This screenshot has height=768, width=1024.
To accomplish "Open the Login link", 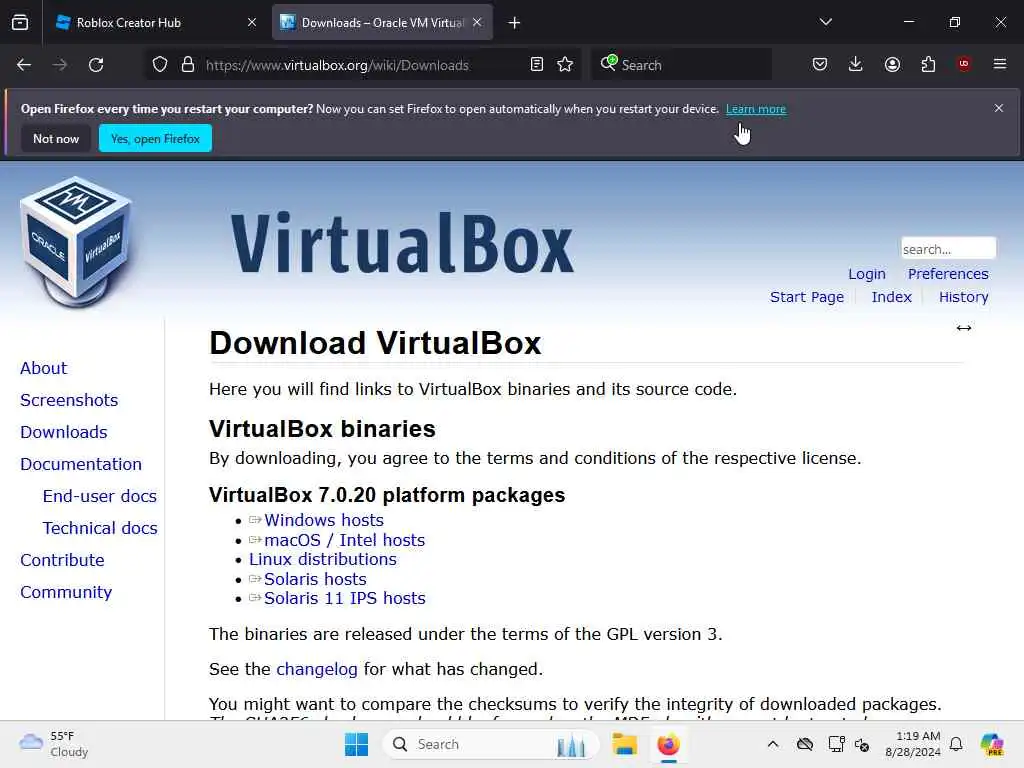I will [867, 274].
